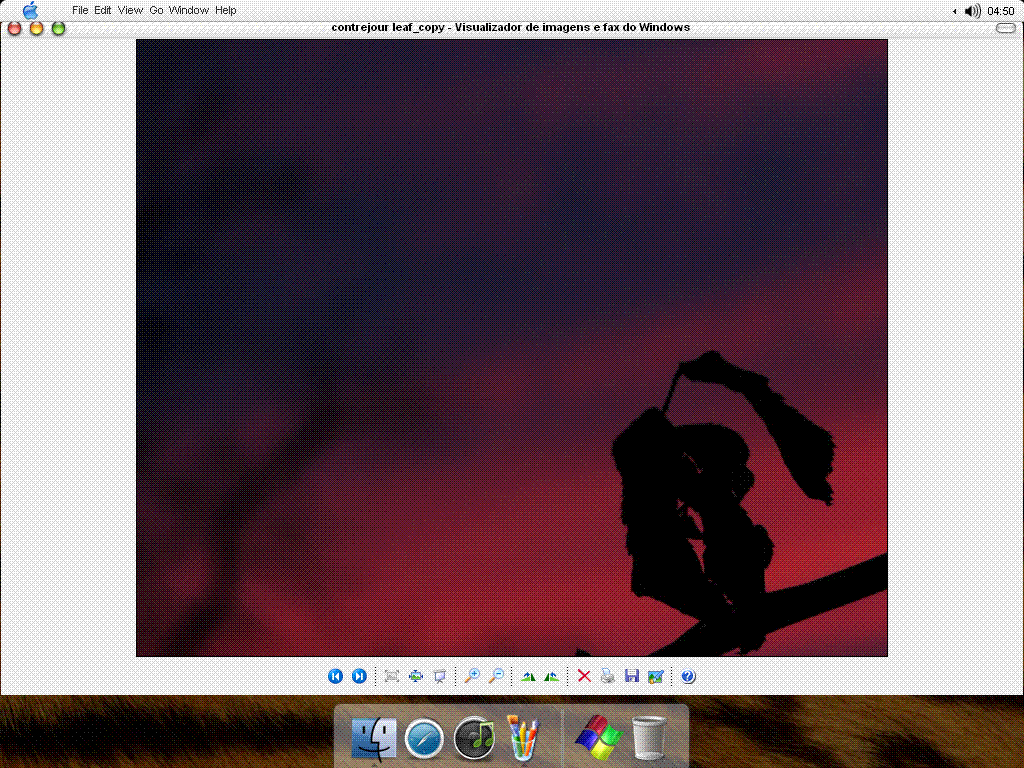Open the View menu

130,10
